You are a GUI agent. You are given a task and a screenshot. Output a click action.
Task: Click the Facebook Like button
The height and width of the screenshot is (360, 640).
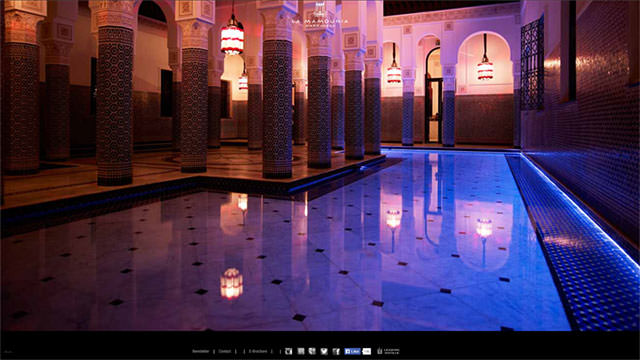tap(352, 351)
